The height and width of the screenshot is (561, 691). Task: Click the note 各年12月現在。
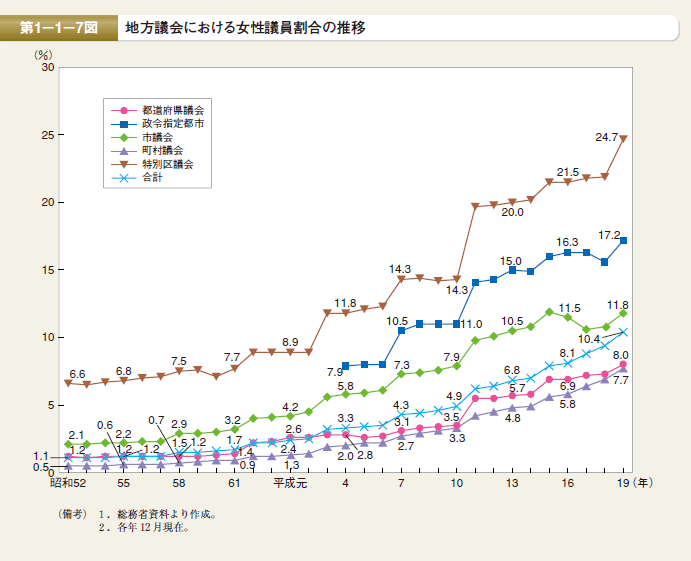tap(153, 528)
